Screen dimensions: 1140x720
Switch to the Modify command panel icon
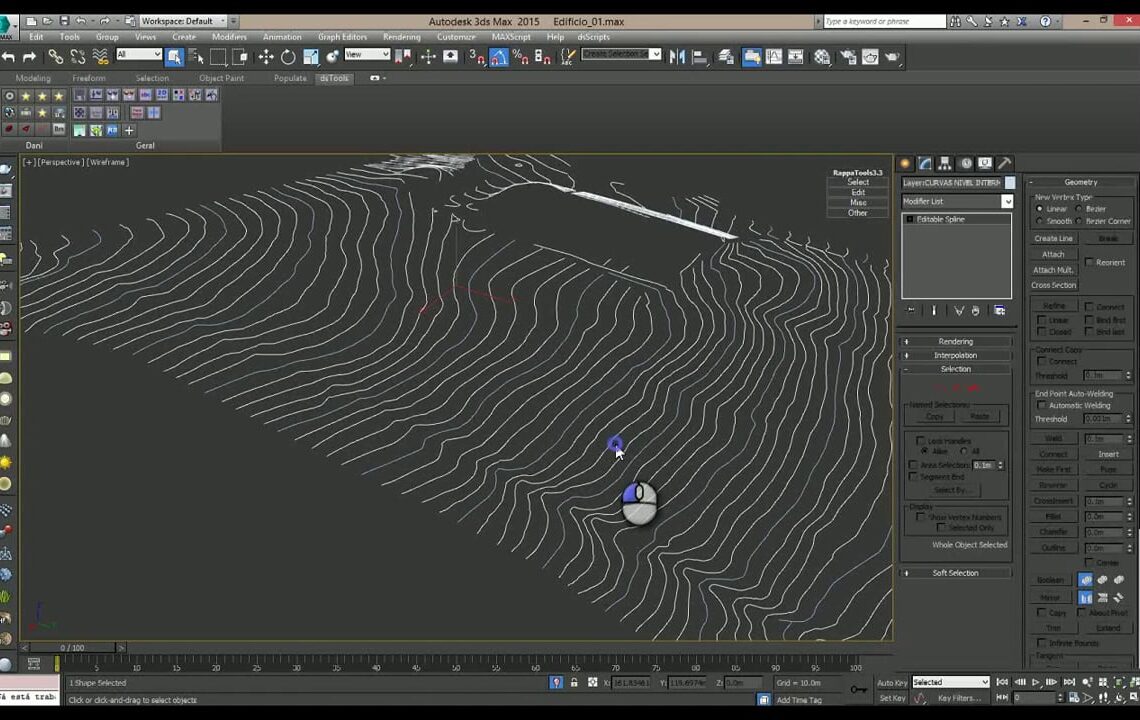pos(924,165)
